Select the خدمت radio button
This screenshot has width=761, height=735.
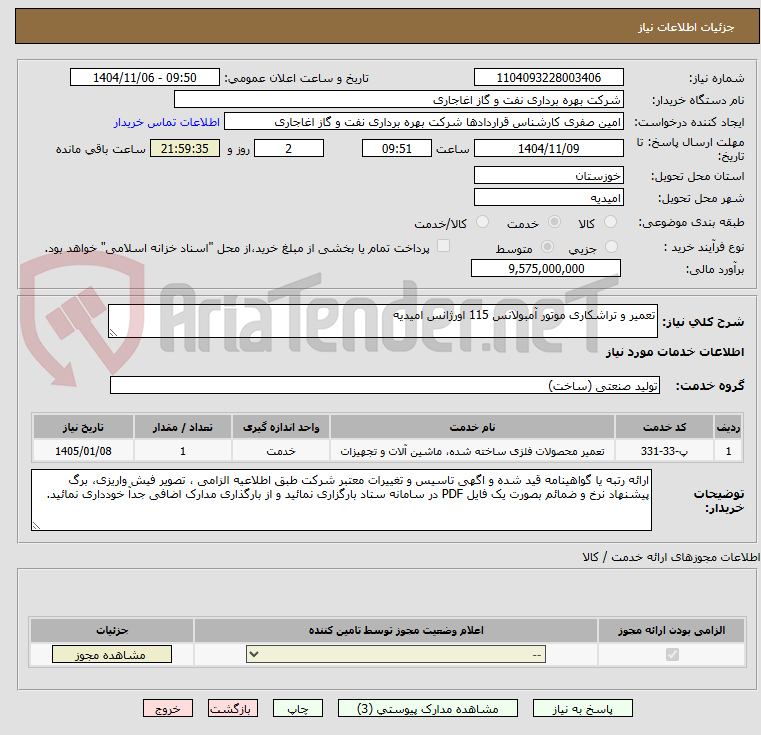554,222
